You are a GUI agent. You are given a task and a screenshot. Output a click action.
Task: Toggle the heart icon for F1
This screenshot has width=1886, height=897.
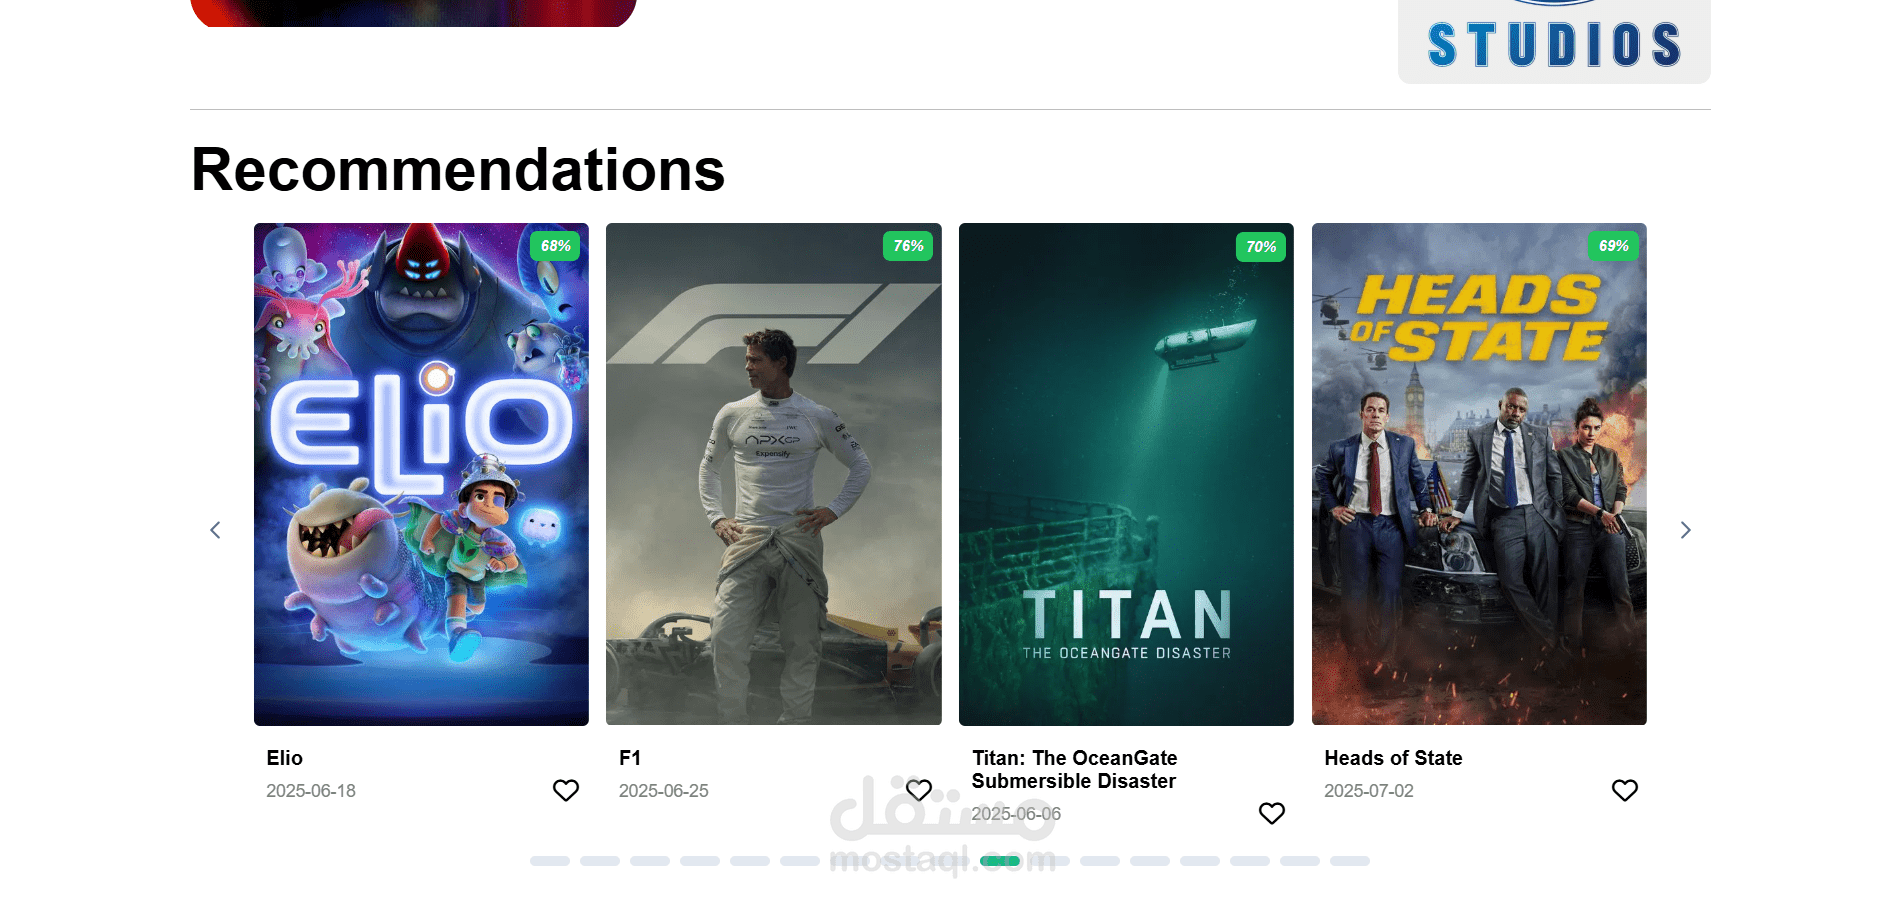(919, 790)
